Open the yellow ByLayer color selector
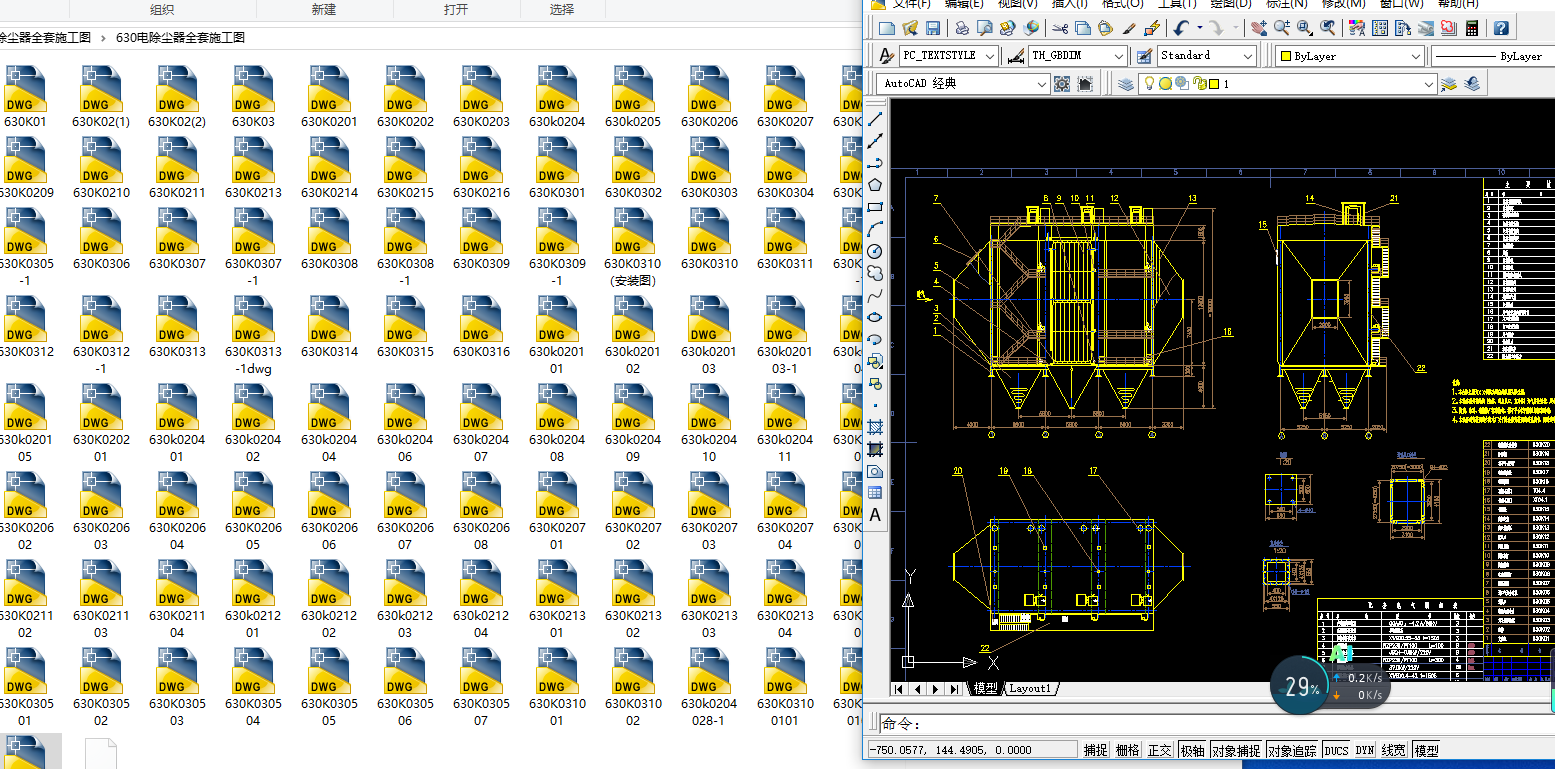Screen dimensions: 1555x769 click(1350, 56)
